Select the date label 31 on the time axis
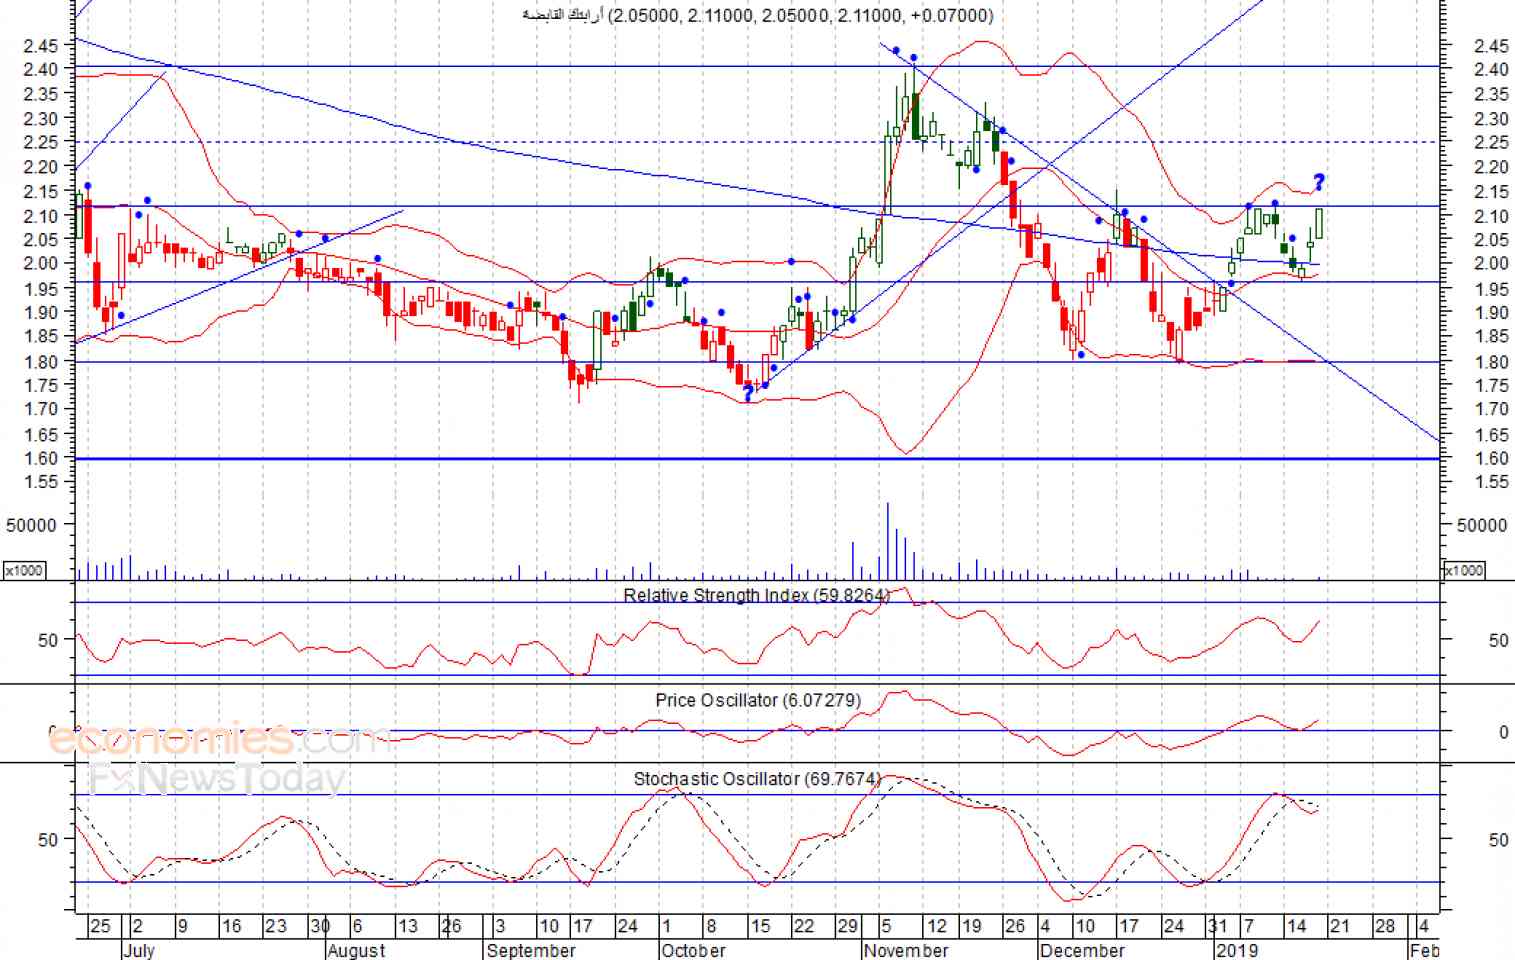The width and height of the screenshot is (1515, 960). click(x=1217, y=926)
